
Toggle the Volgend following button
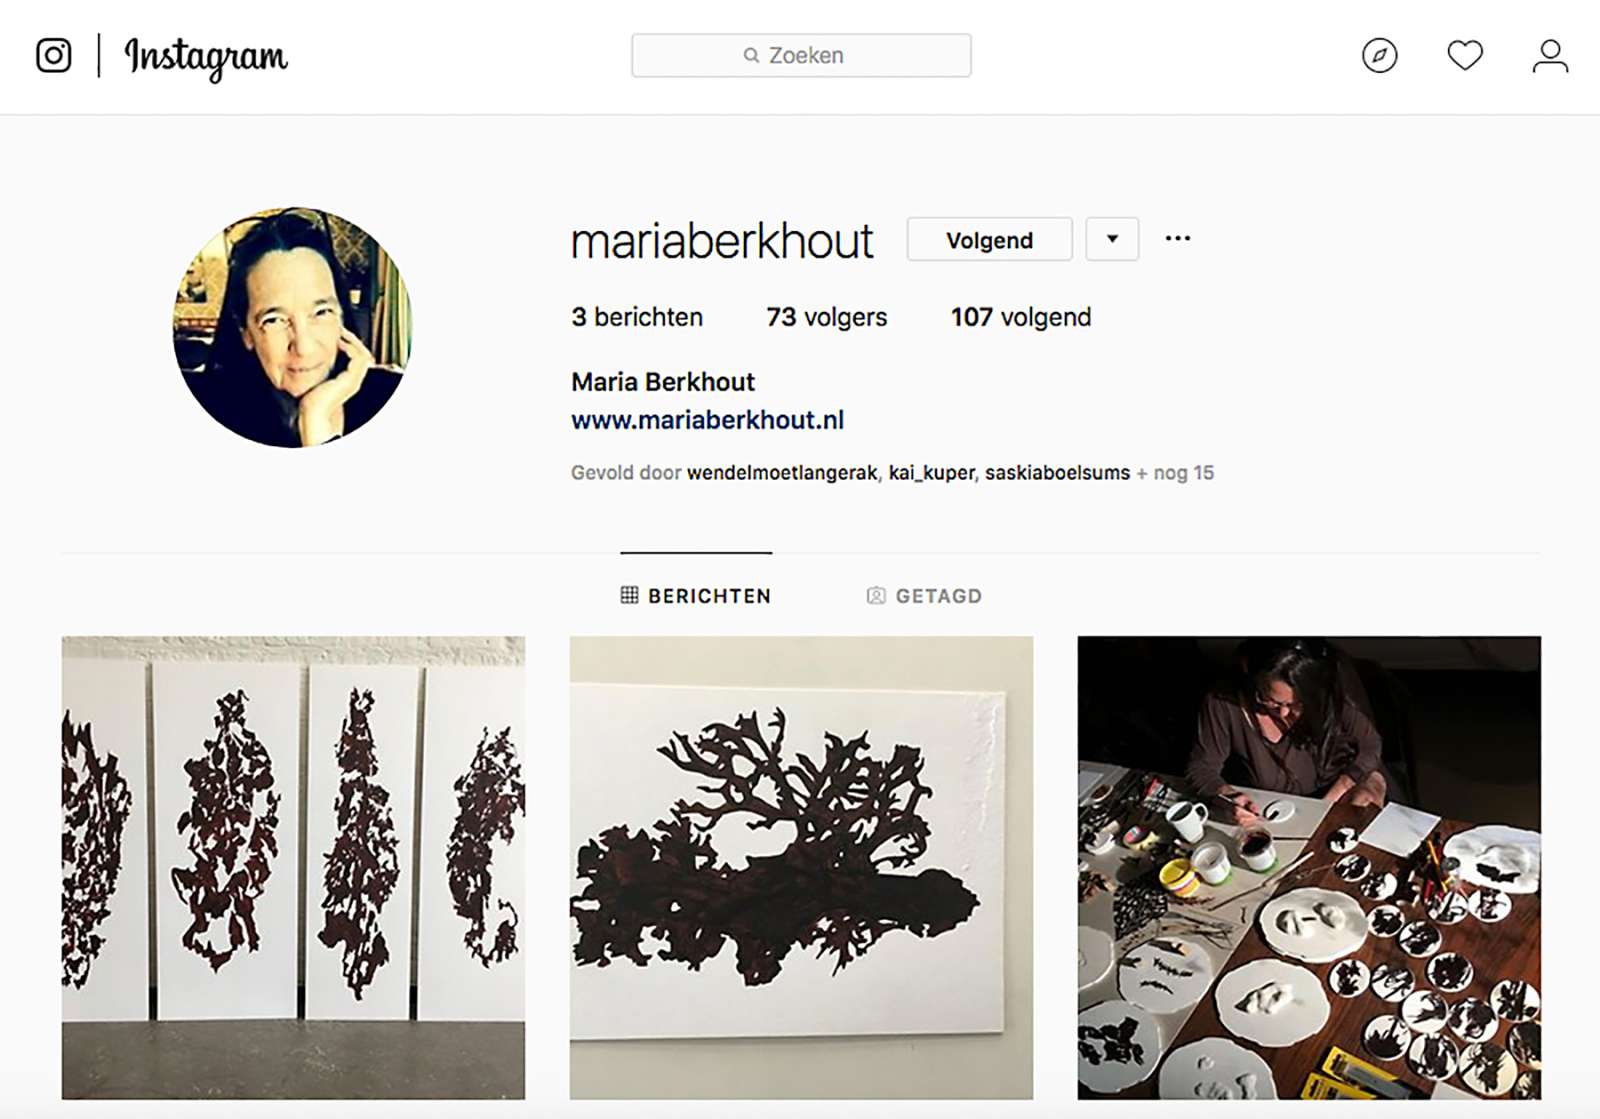[989, 240]
